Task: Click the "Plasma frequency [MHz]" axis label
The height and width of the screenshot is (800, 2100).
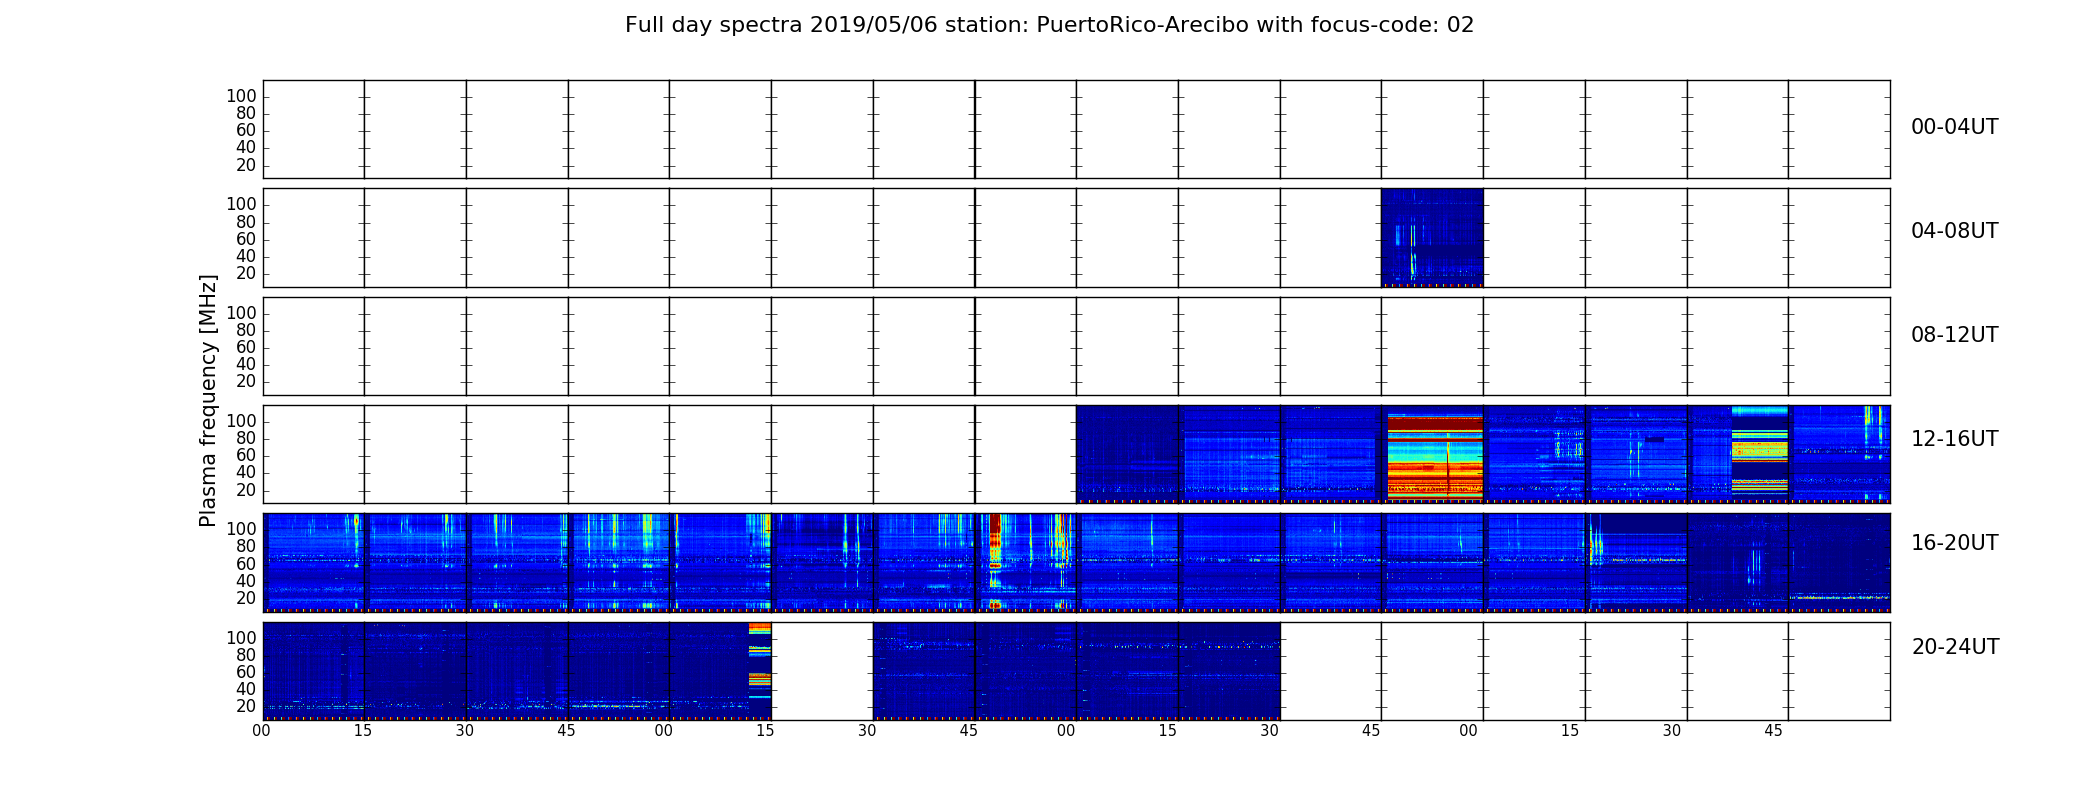Action: click(x=208, y=401)
